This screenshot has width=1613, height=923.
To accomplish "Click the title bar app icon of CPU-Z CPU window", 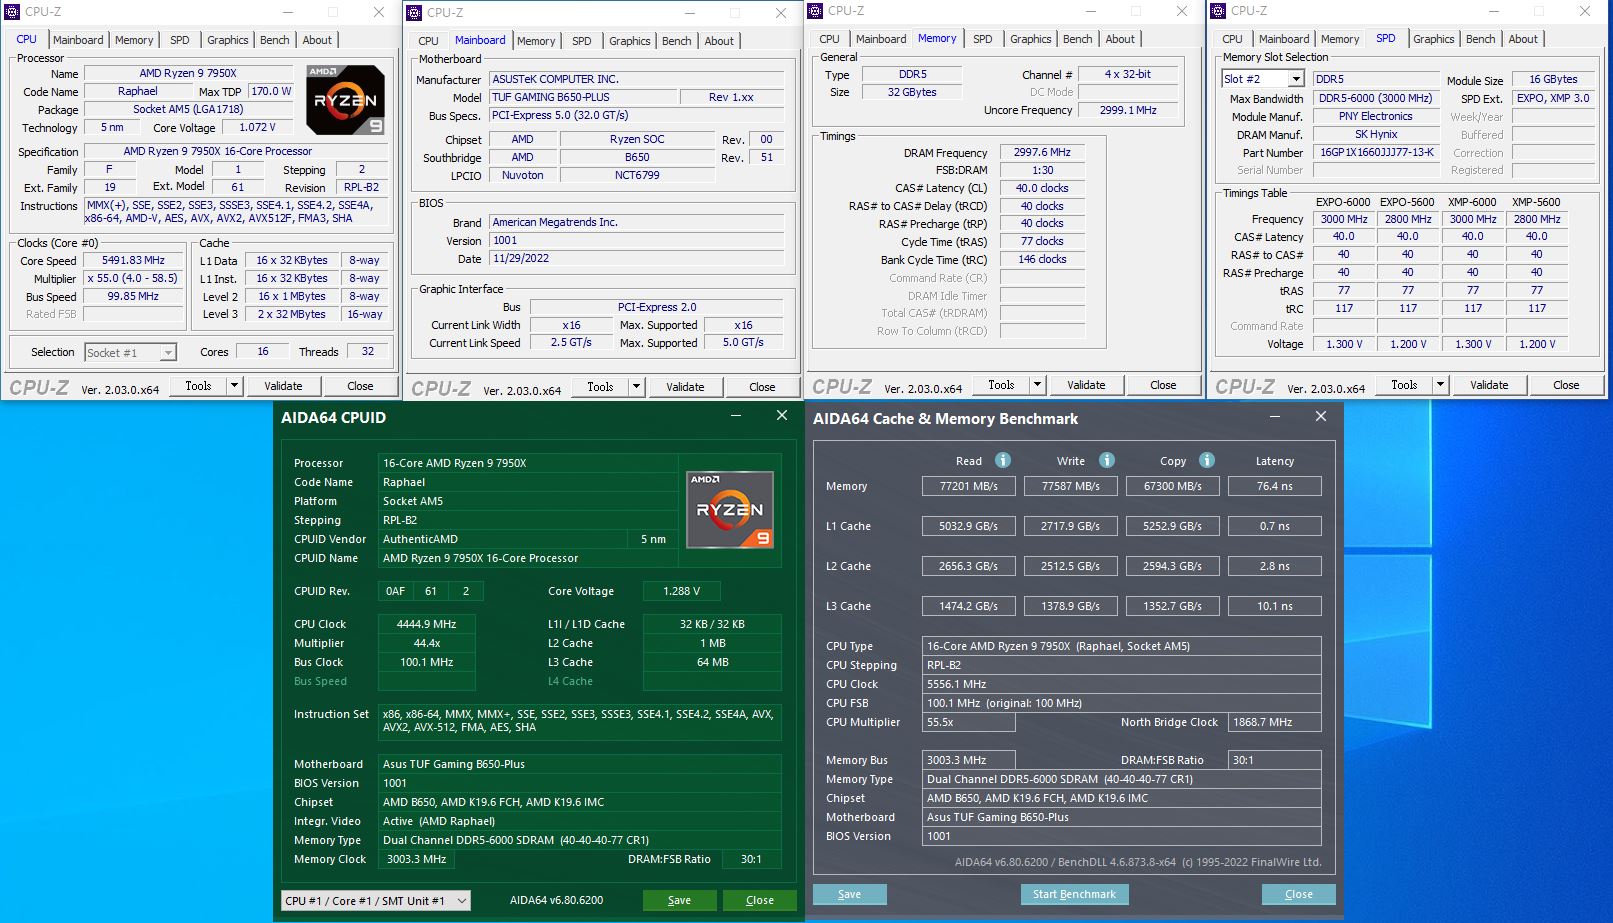I will point(13,12).
